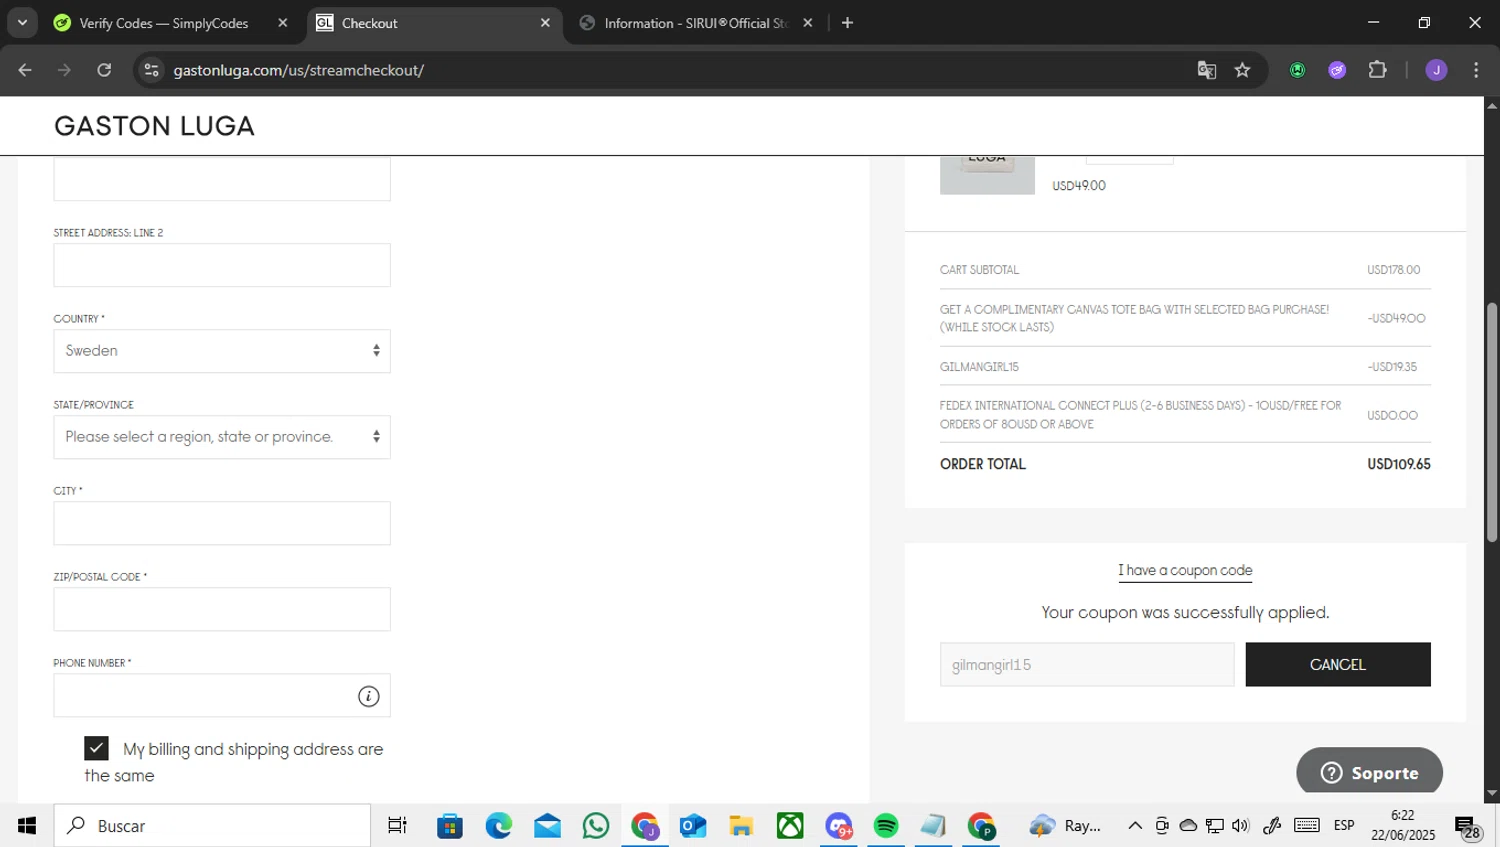Switch to Verify Codes SimplyCodes tab
1500x847 pixels.
(165, 23)
